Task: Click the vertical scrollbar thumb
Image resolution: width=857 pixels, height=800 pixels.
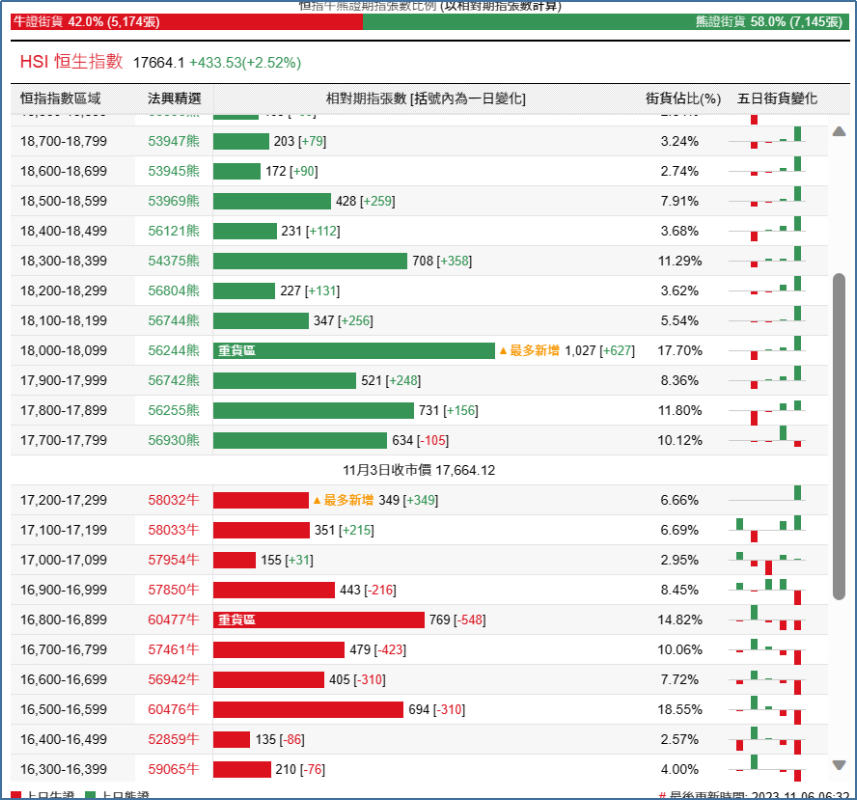Action: pyautogui.click(x=839, y=436)
